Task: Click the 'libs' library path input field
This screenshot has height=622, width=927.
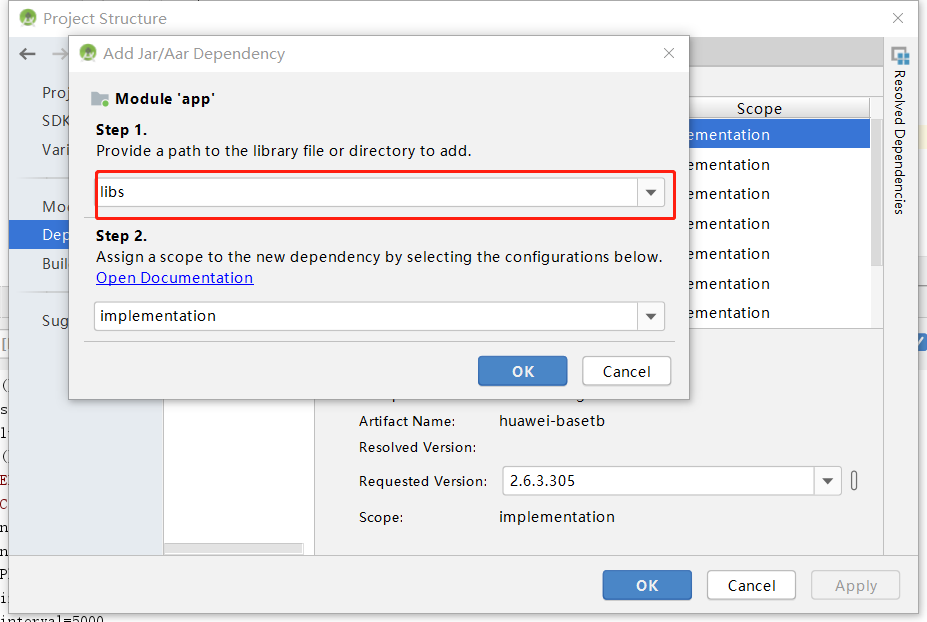Action: (366, 192)
